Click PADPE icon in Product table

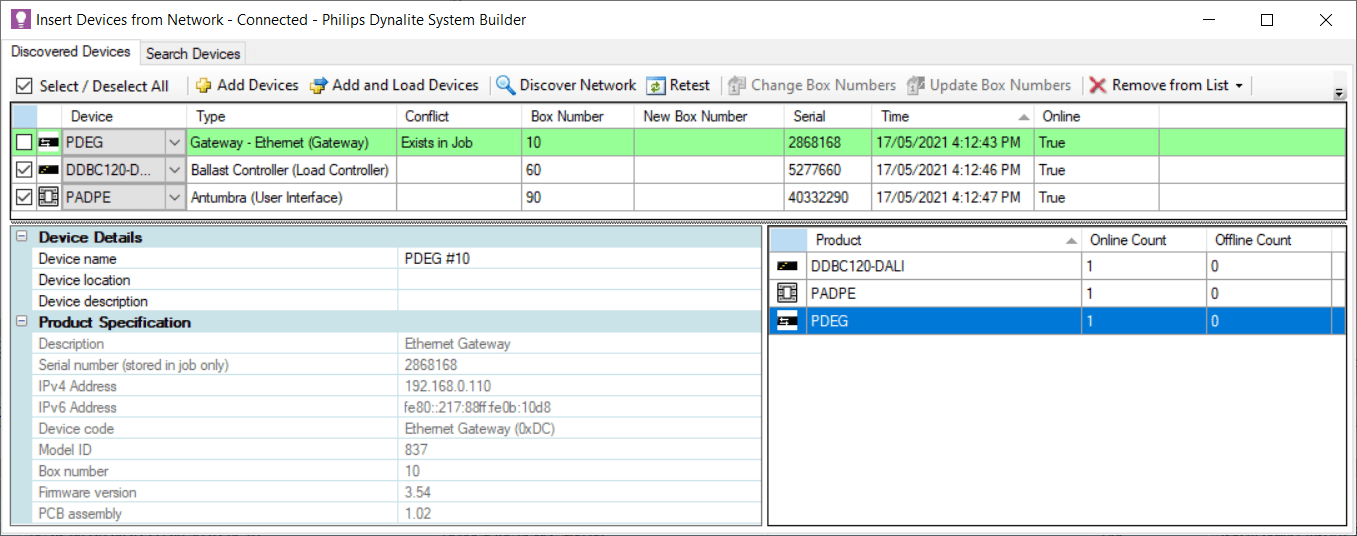787,293
